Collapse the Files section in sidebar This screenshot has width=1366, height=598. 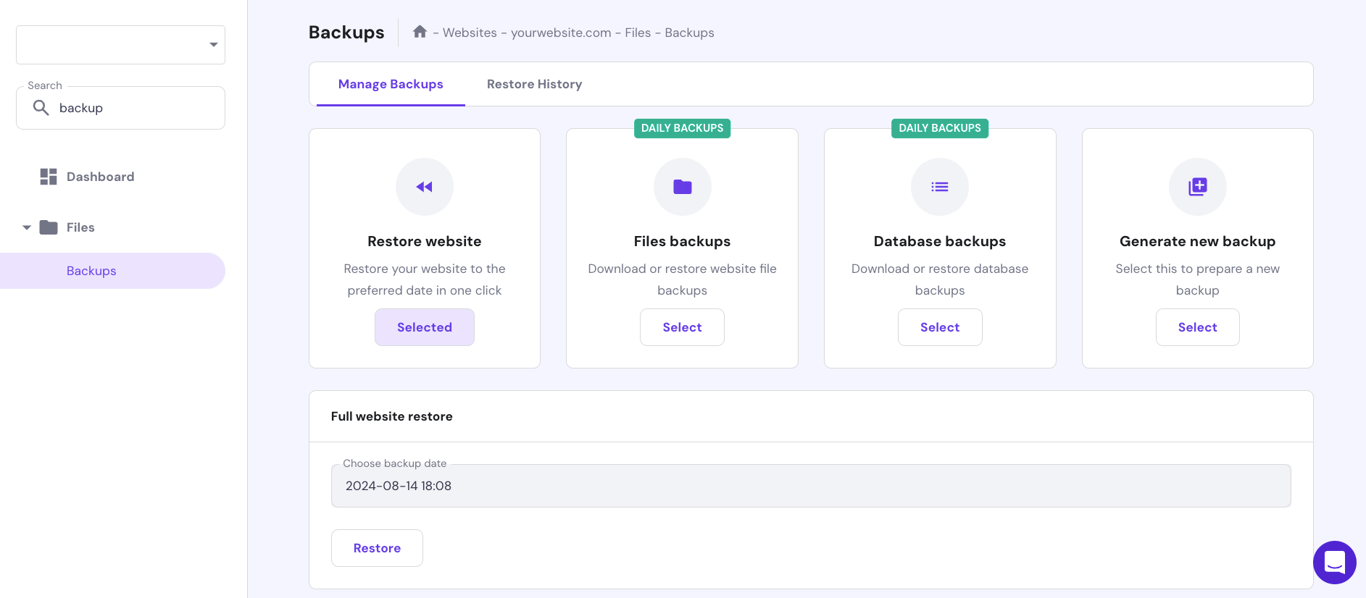pyautogui.click(x=27, y=227)
